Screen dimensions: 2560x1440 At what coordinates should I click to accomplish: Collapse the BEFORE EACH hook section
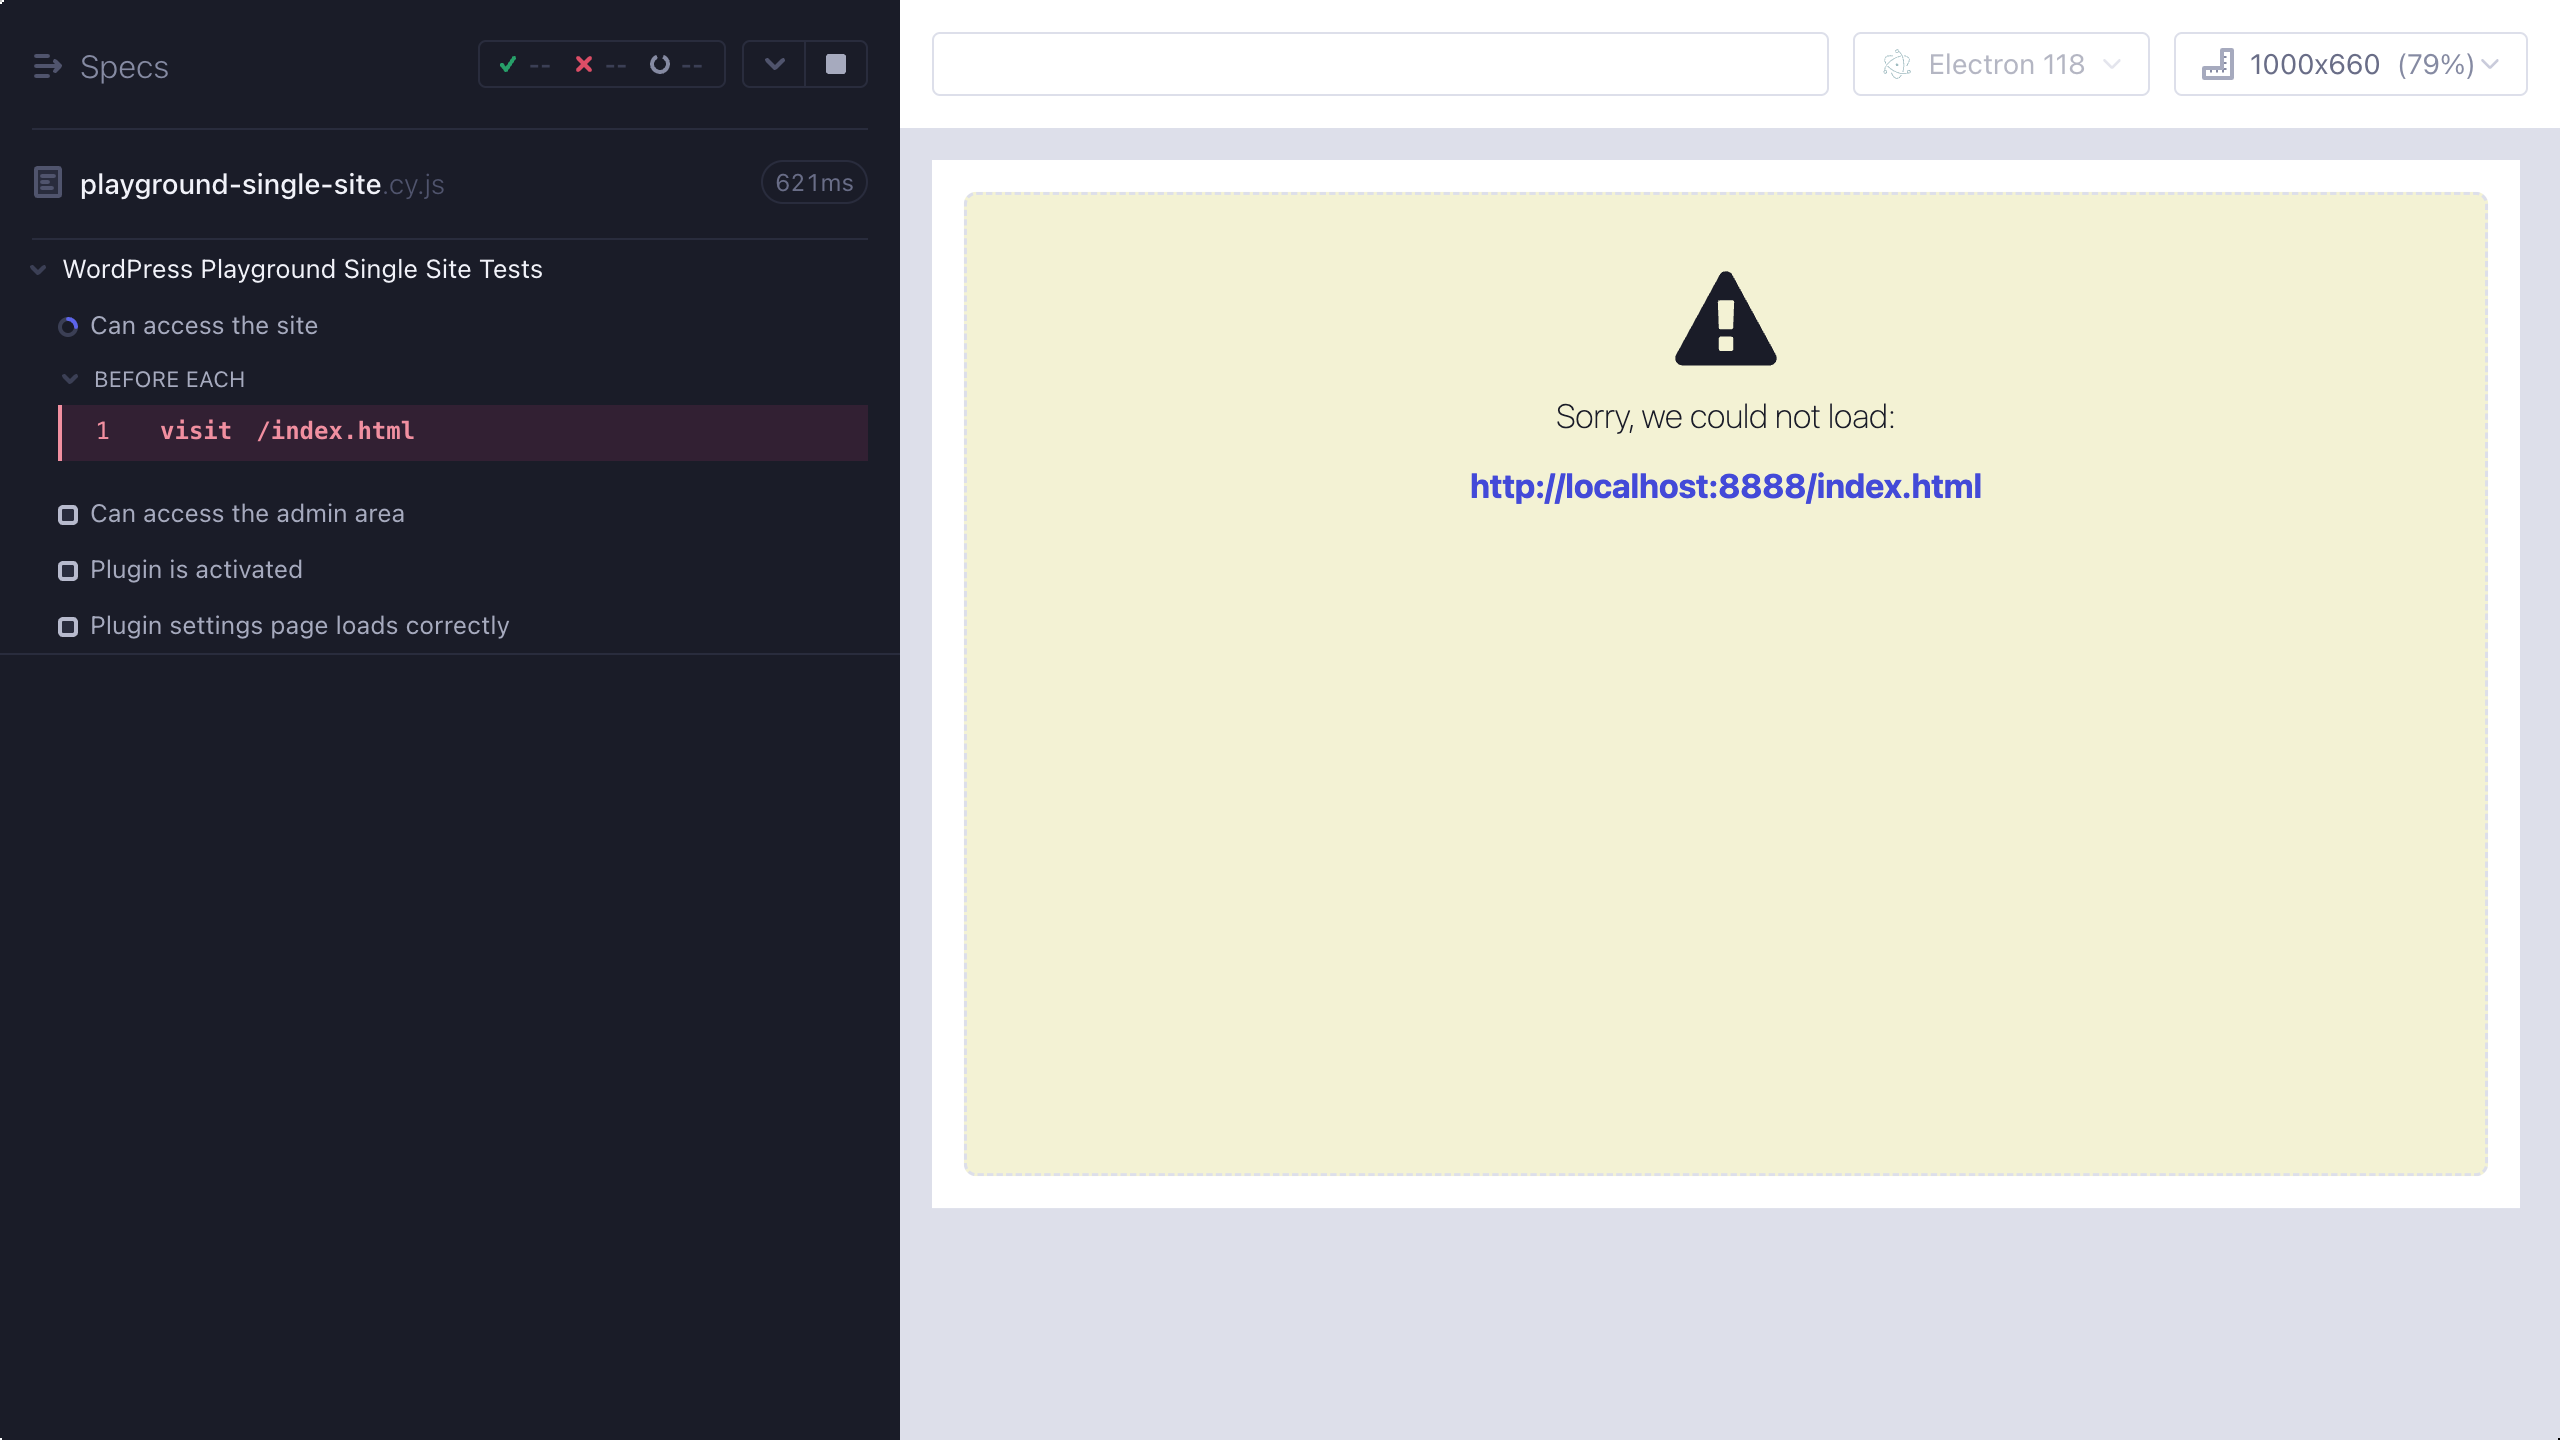pyautogui.click(x=70, y=379)
